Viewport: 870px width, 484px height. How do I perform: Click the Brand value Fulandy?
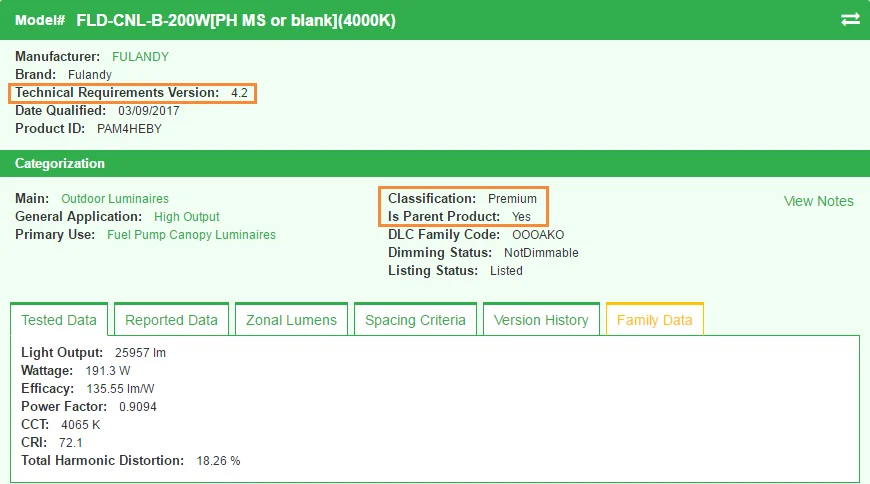(90, 74)
